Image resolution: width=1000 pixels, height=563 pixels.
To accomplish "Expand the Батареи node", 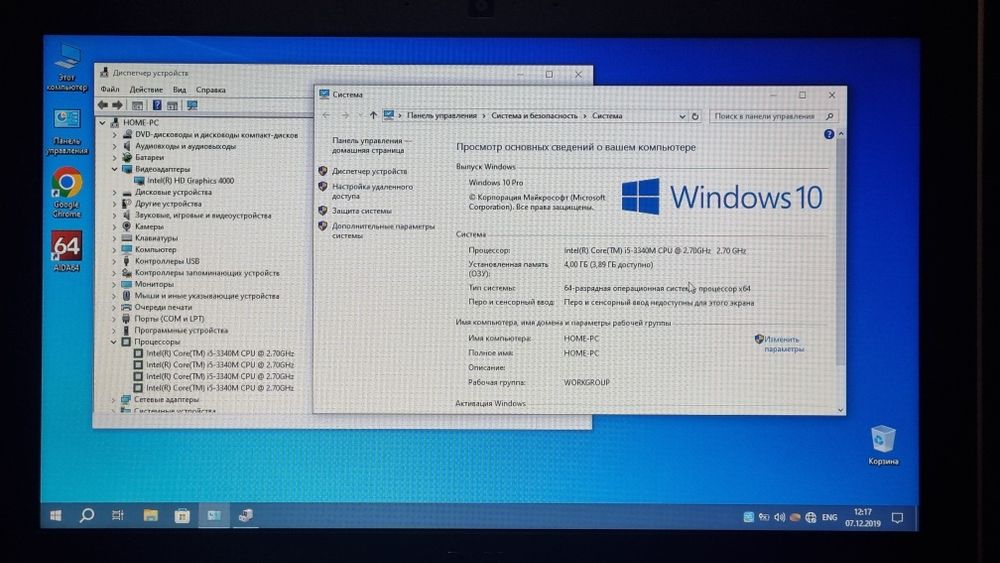I will coord(114,157).
